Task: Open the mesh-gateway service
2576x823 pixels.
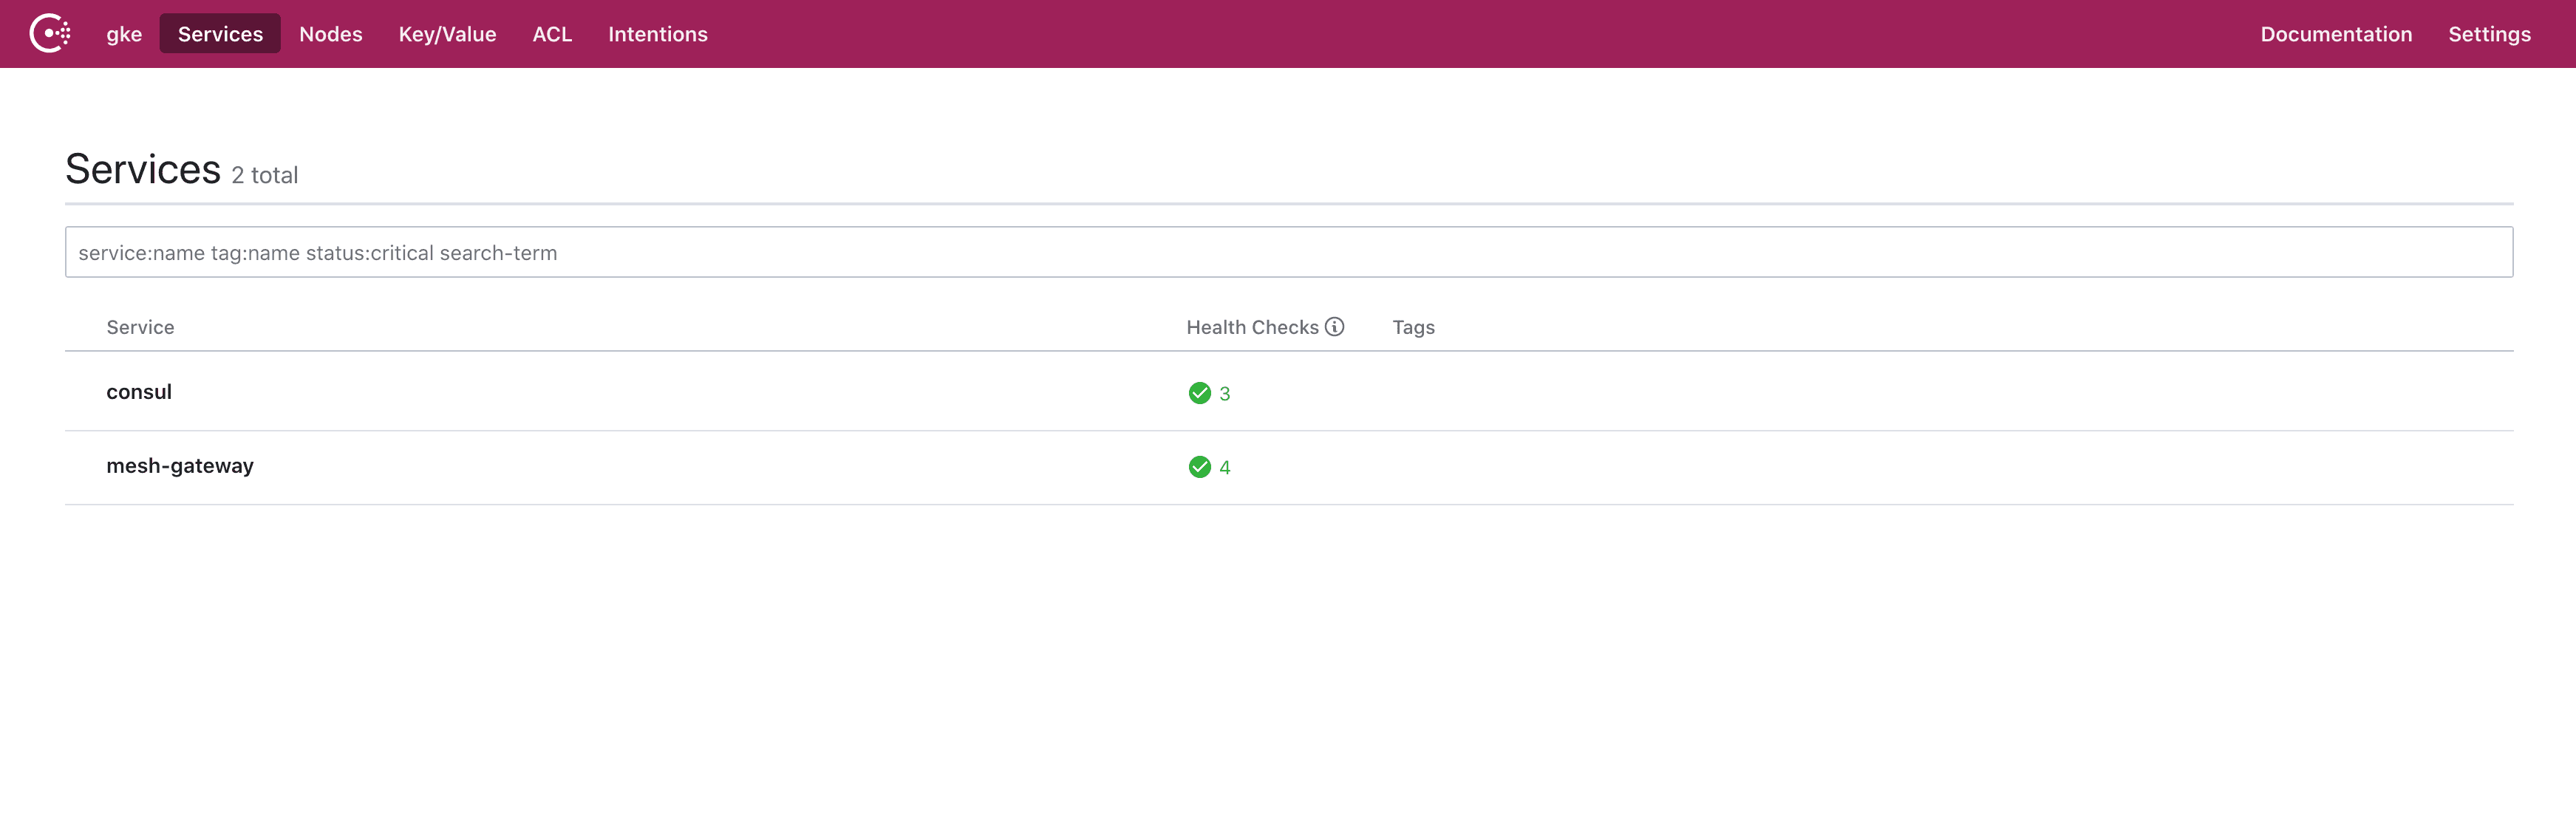Action: (x=180, y=466)
